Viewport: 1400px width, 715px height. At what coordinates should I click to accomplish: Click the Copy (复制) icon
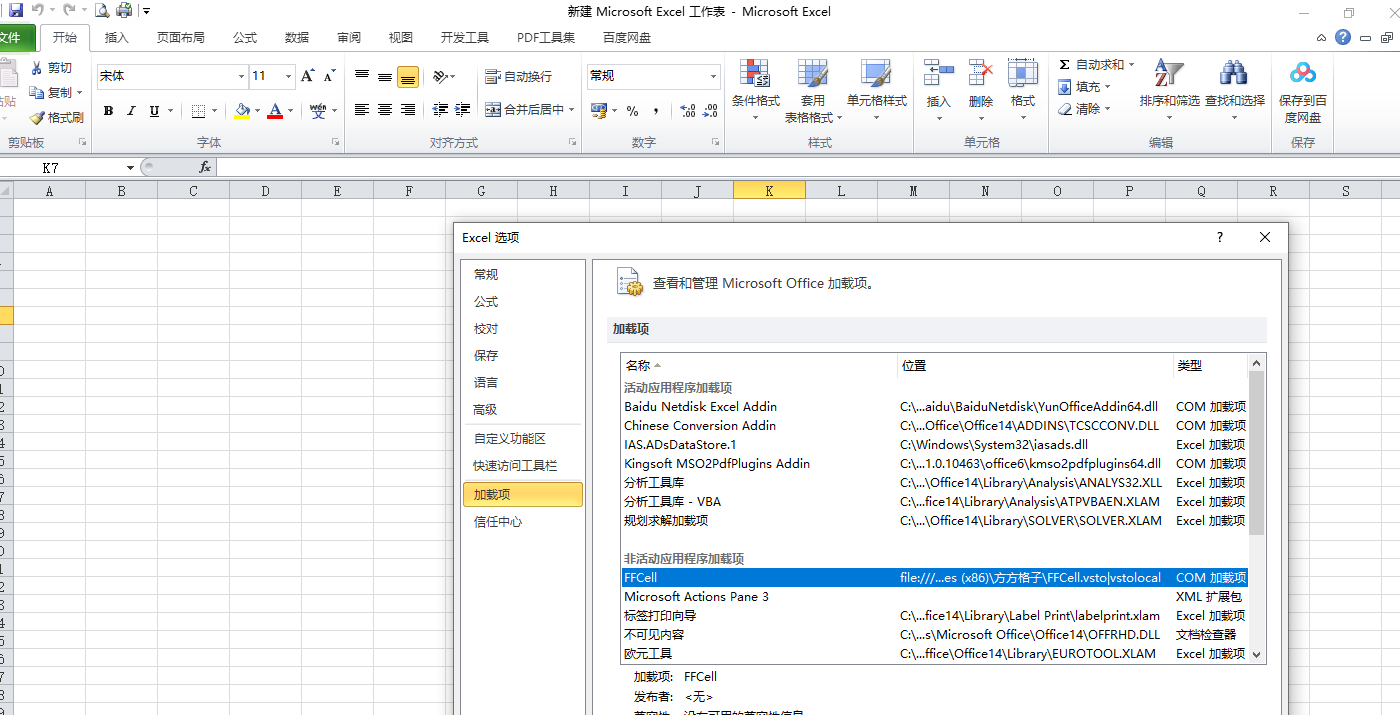[x=37, y=92]
